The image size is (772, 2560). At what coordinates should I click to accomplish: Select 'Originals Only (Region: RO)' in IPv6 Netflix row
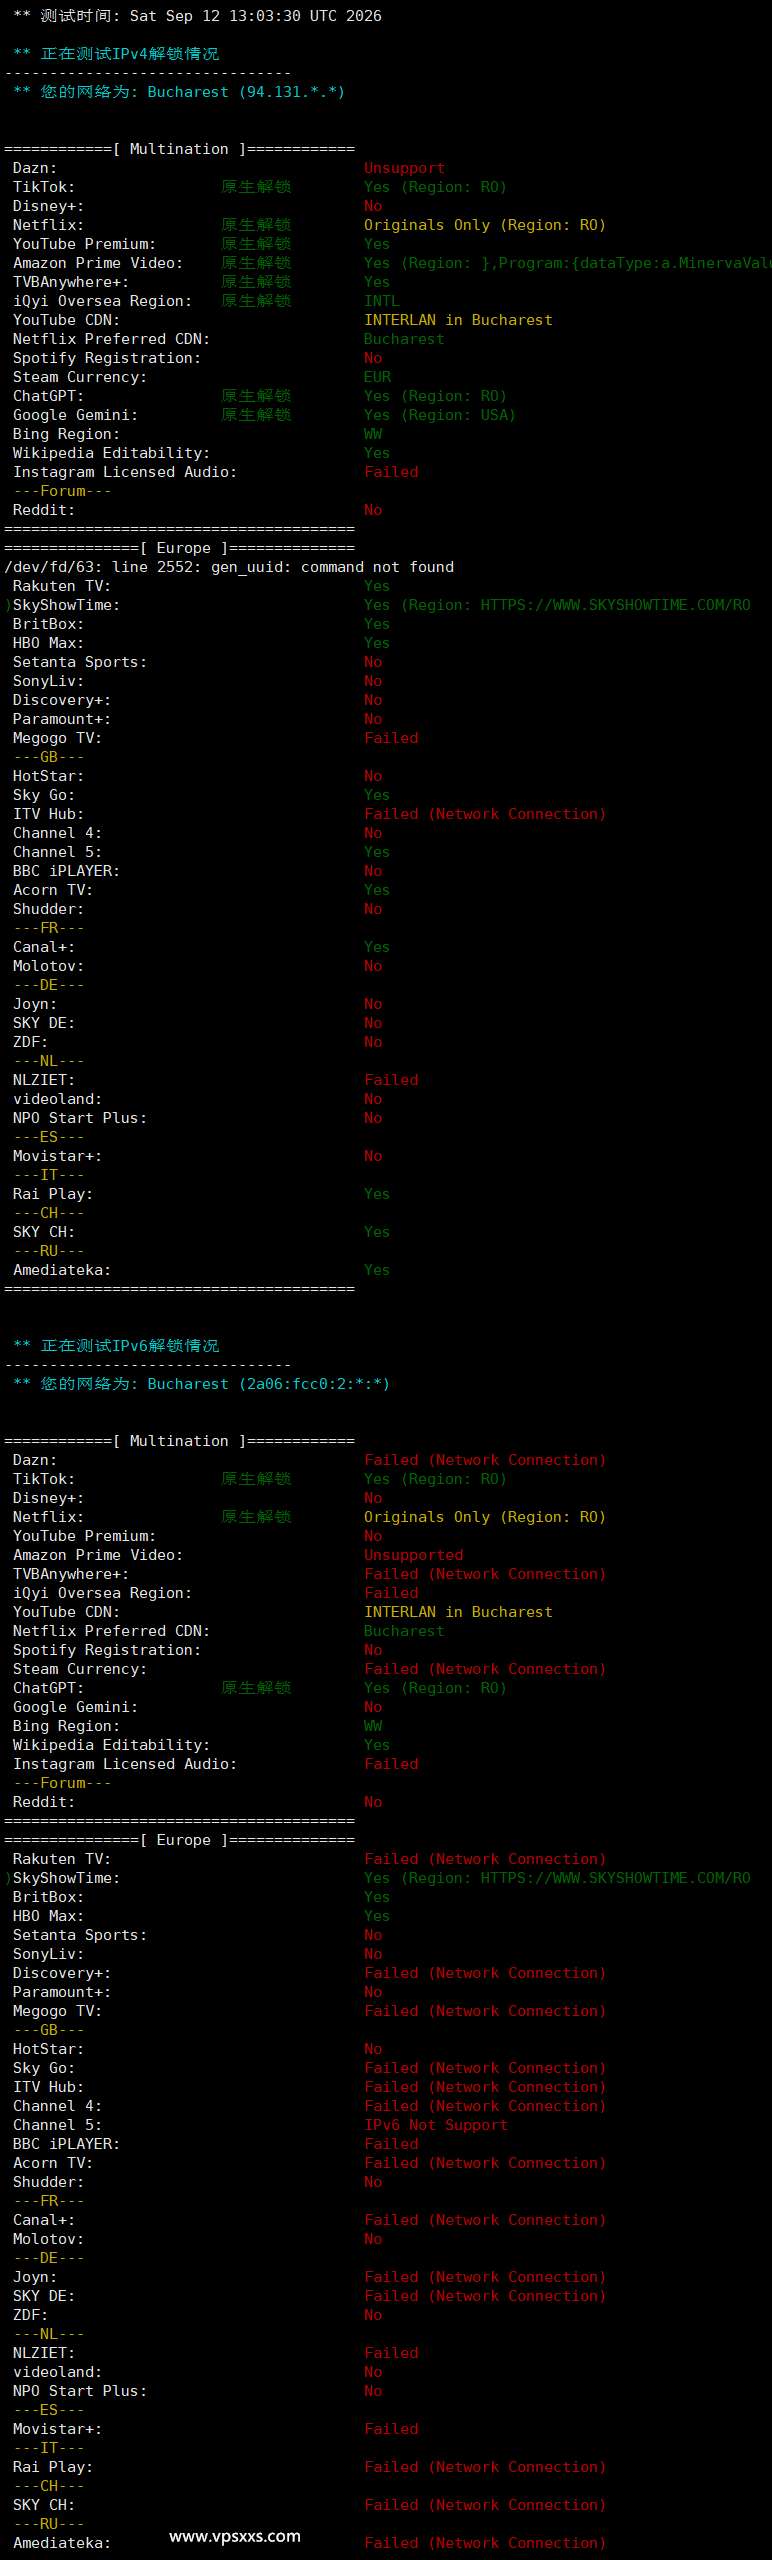tap(485, 1517)
